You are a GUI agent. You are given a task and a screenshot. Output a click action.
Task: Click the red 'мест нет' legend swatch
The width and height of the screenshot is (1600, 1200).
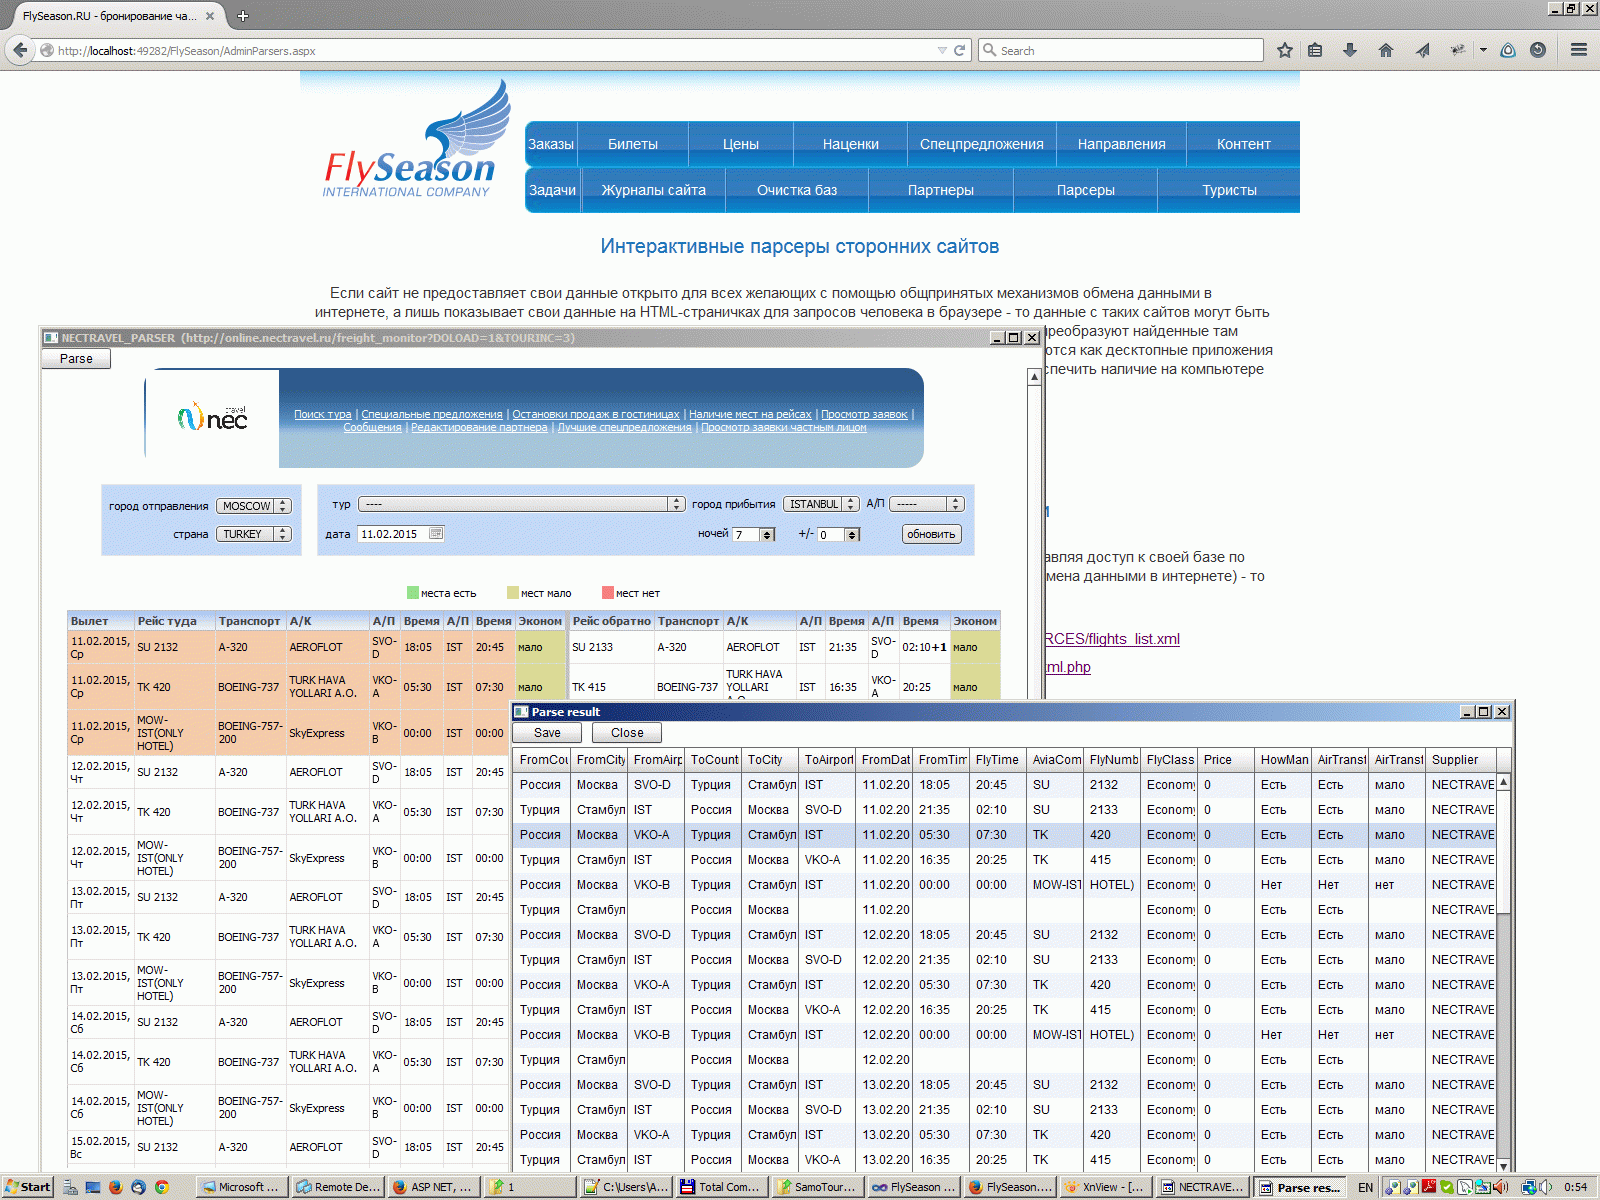[608, 593]
